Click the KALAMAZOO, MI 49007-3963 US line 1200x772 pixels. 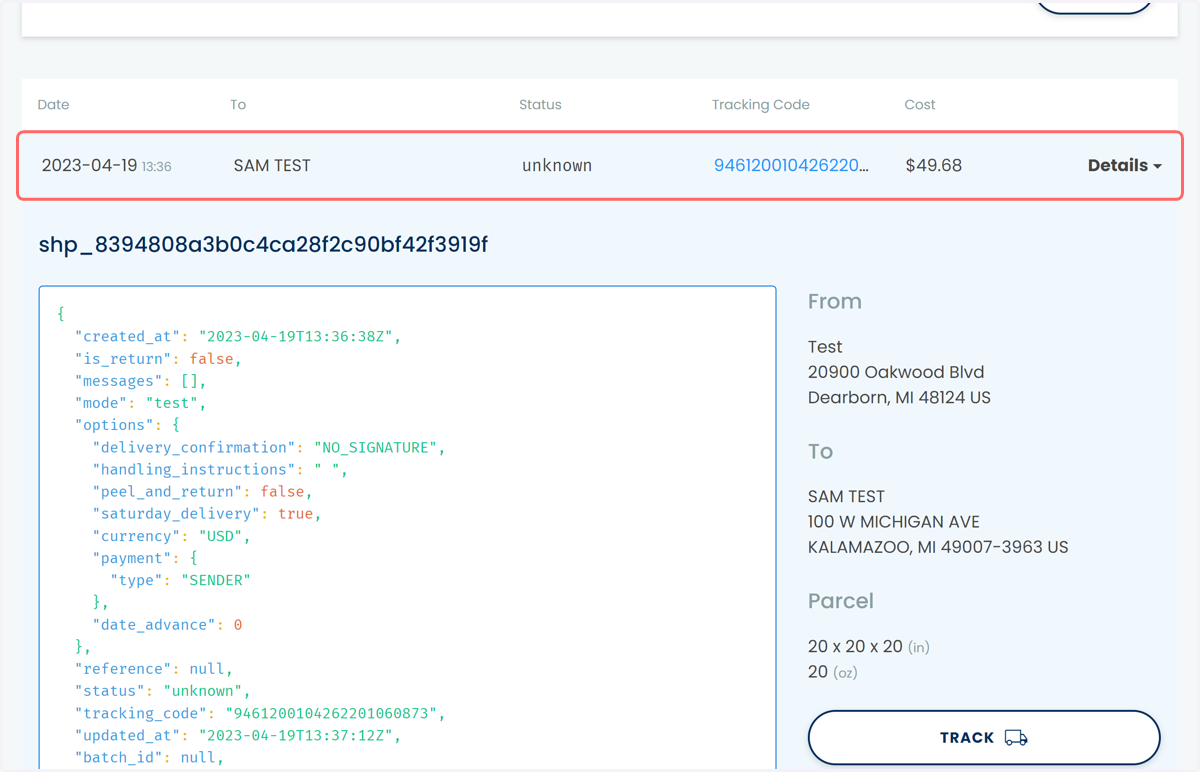(938, 548)
